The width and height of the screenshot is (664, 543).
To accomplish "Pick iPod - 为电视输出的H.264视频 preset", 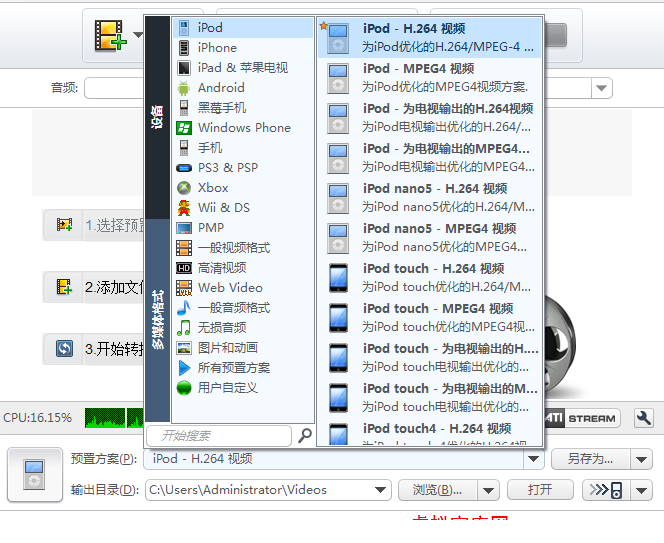I will [x=429, y=118].
